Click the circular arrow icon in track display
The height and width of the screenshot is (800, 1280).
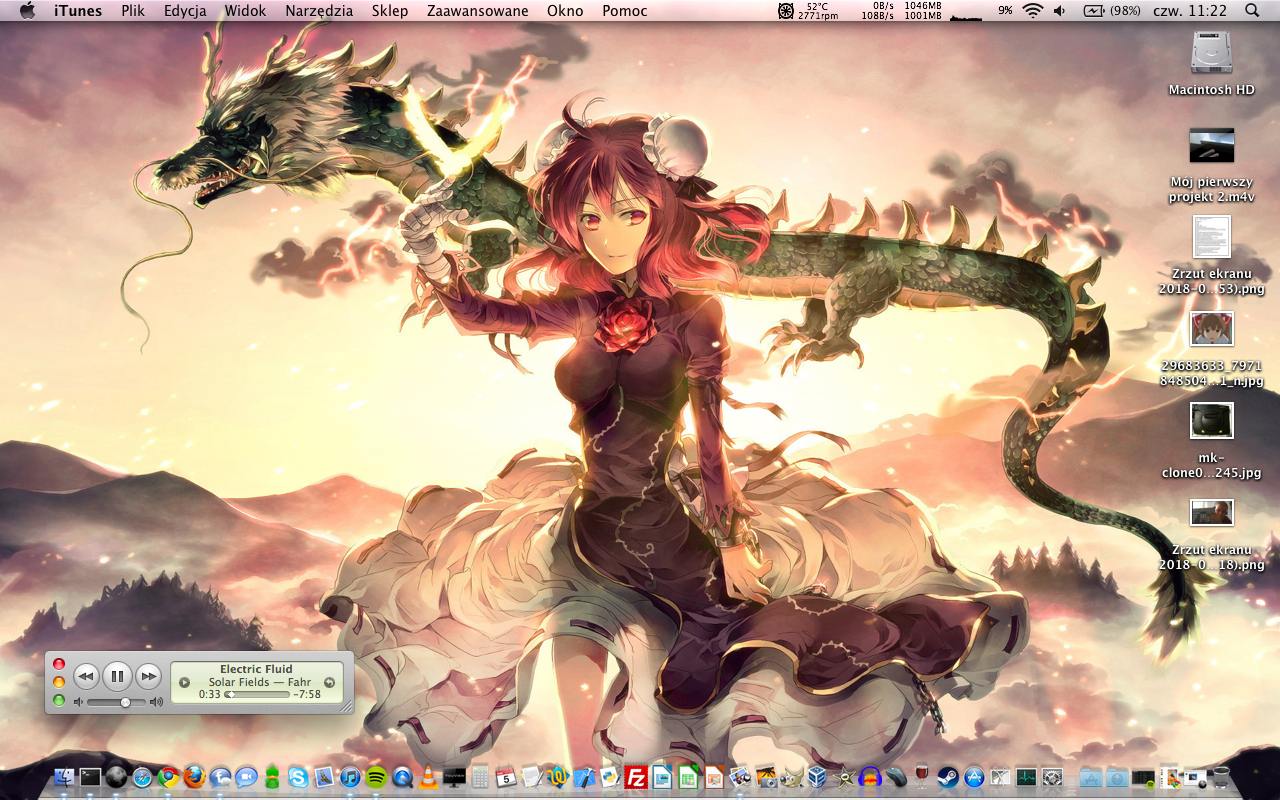[x=330, y=682]
